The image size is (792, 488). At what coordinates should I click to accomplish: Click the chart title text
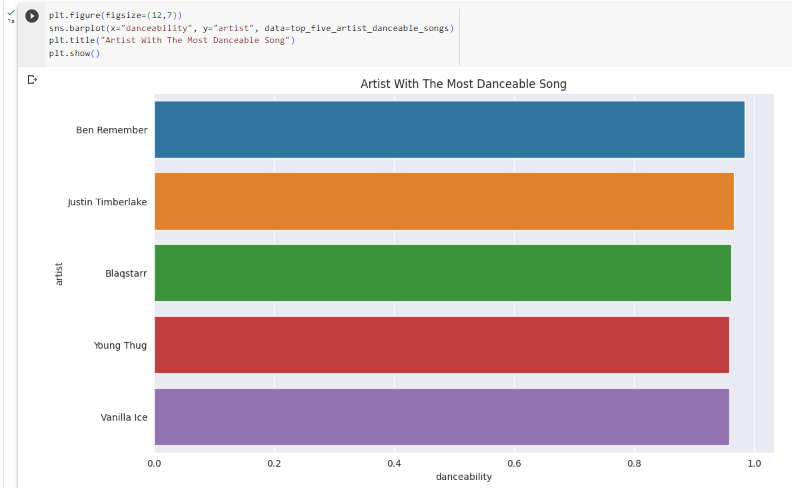(x=463, y=84)
